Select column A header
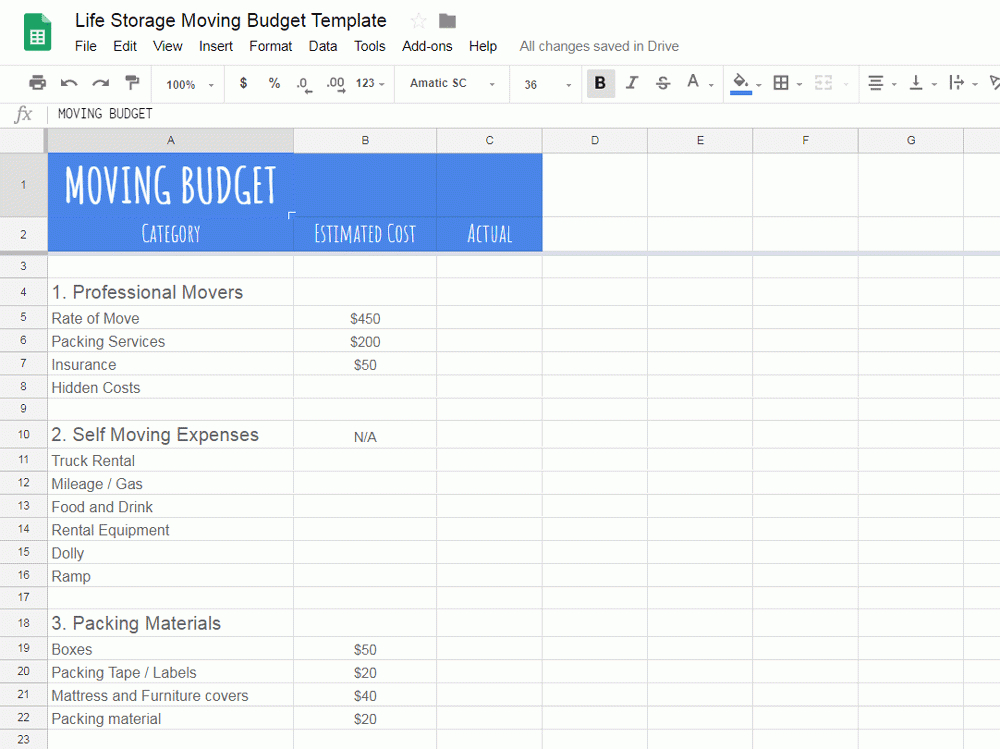The image size is (1000, 749). tap(171, 140)
